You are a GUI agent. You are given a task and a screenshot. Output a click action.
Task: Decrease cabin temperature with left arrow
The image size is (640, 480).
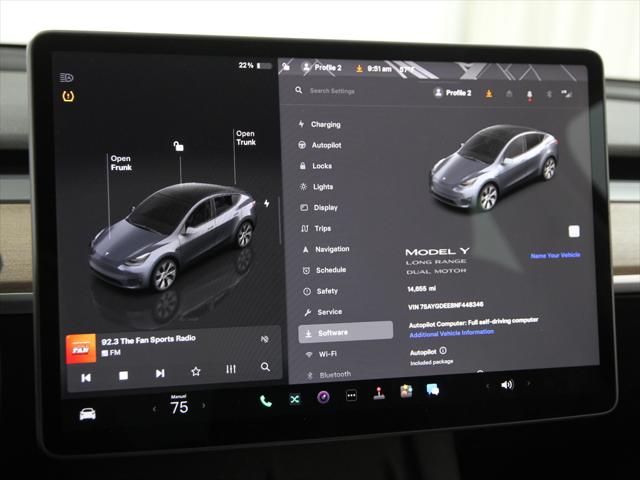[154, 409]
